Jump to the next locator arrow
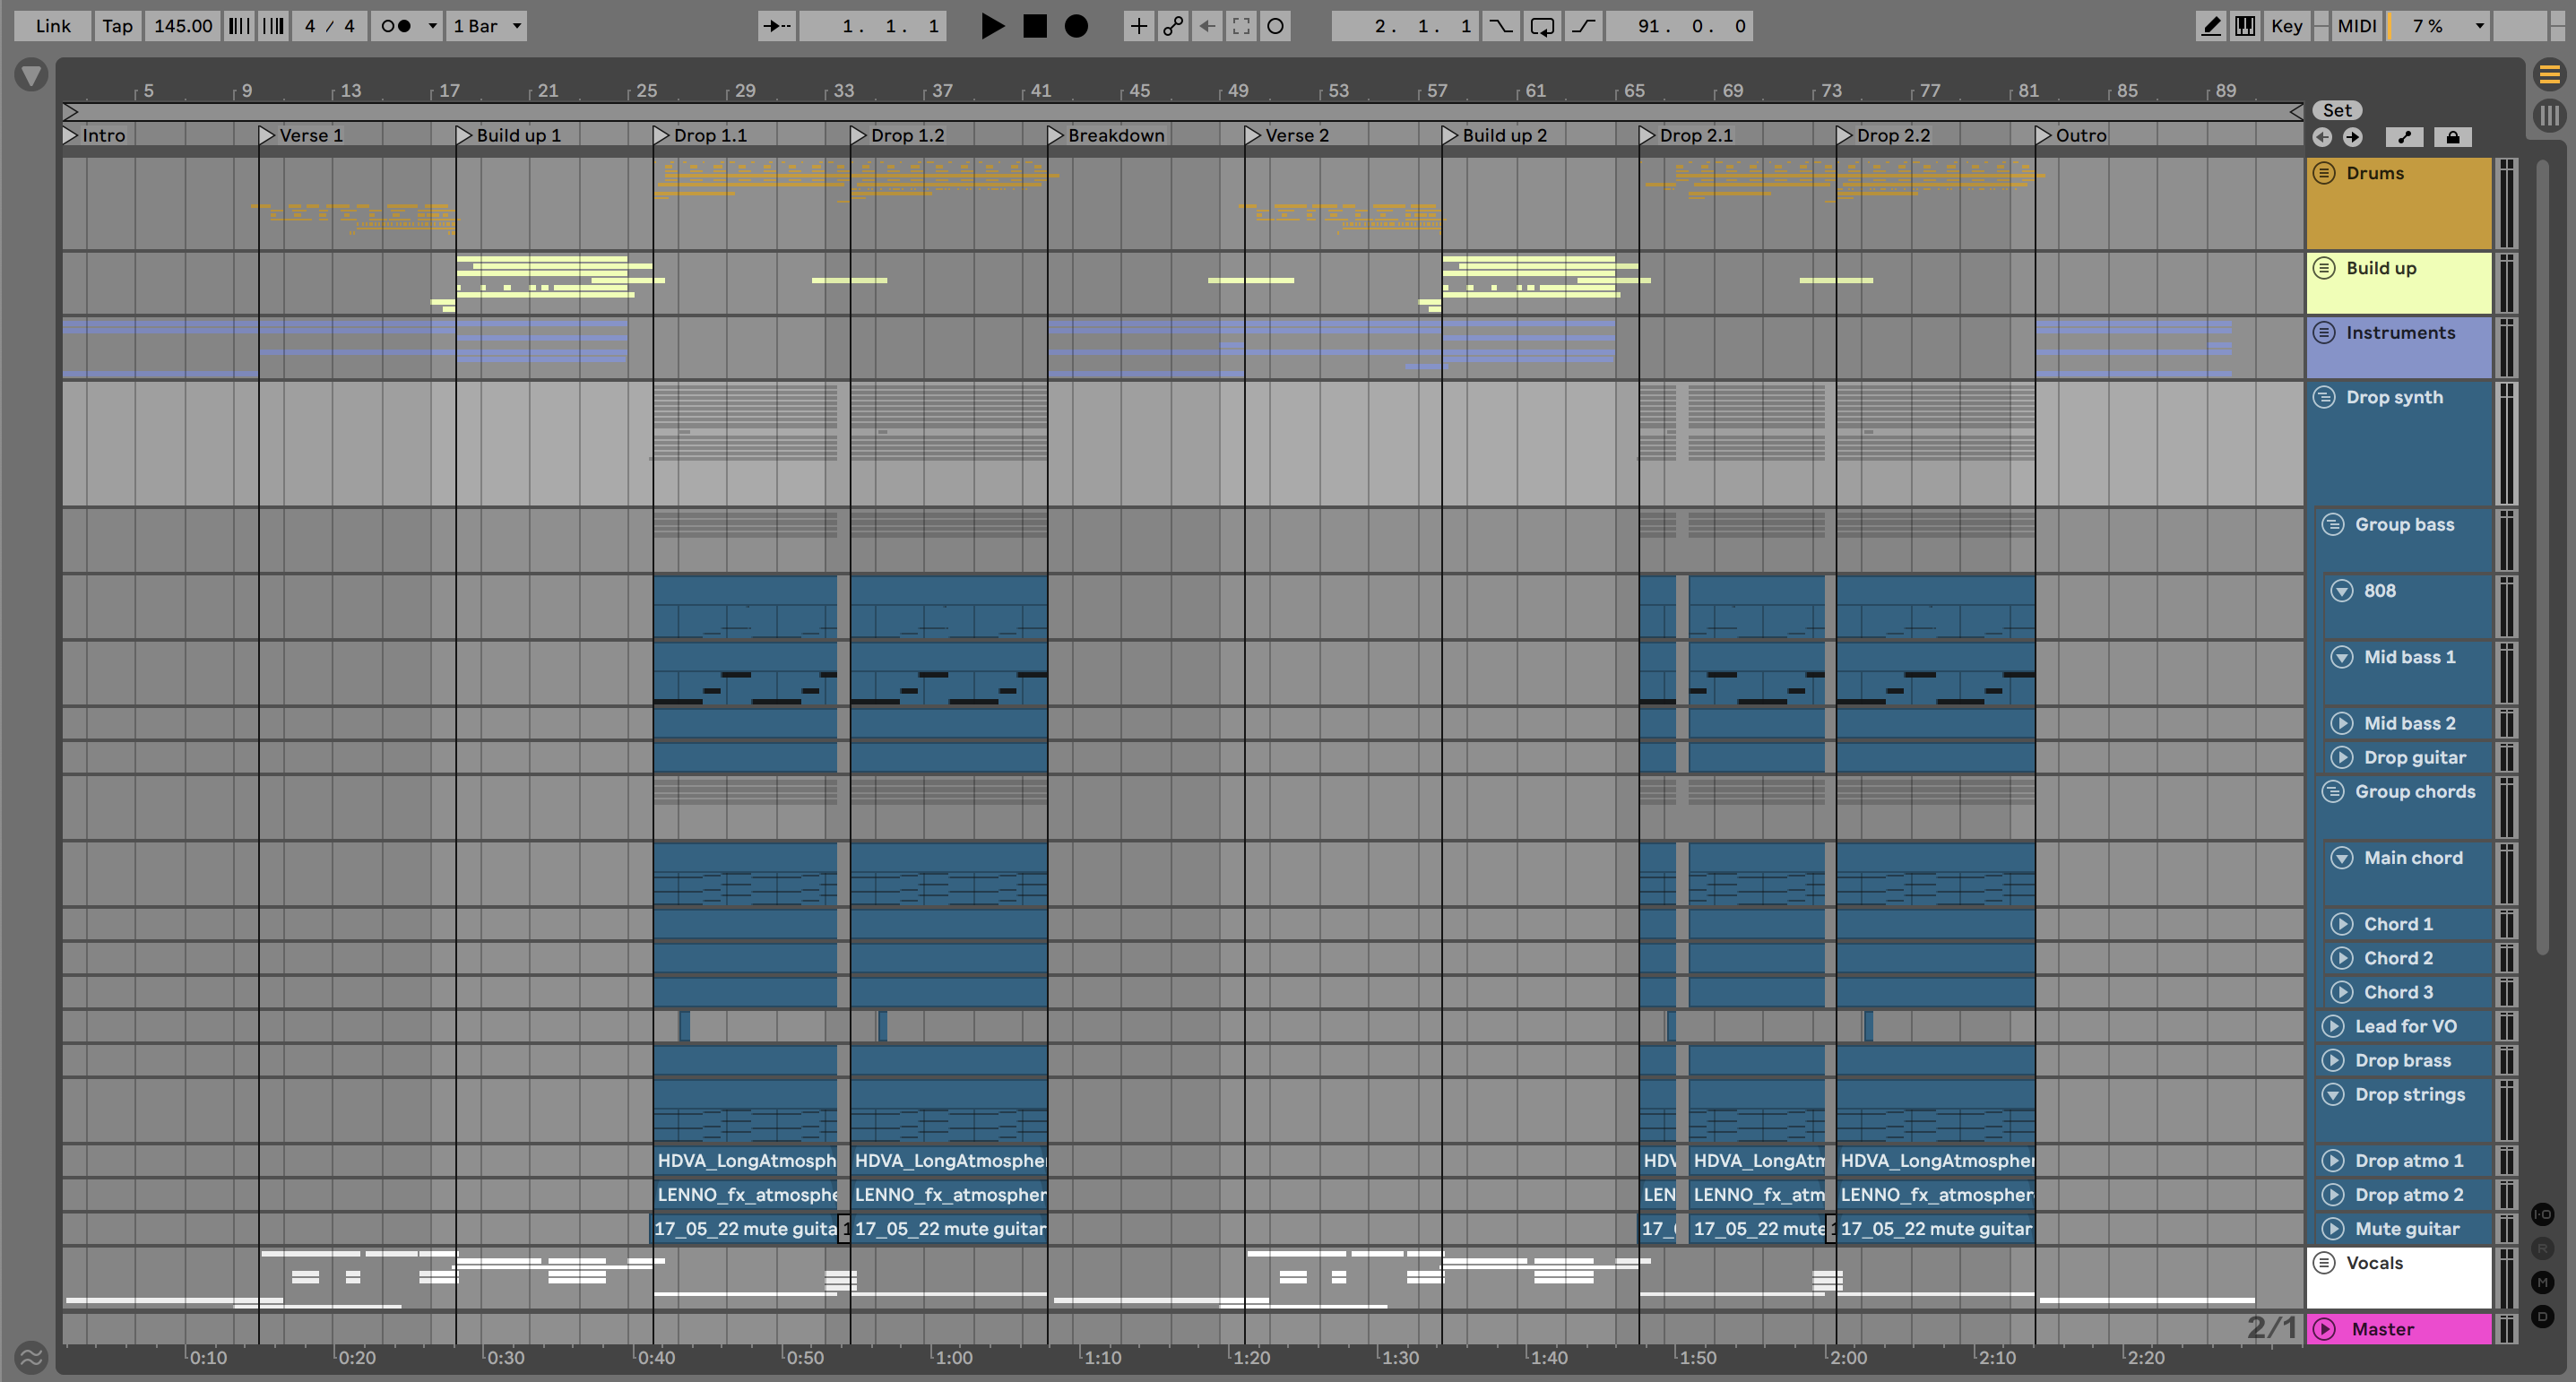The height and width of the screenshot is (1382, 2576). pyautogui.click(x=2352, y=137)
